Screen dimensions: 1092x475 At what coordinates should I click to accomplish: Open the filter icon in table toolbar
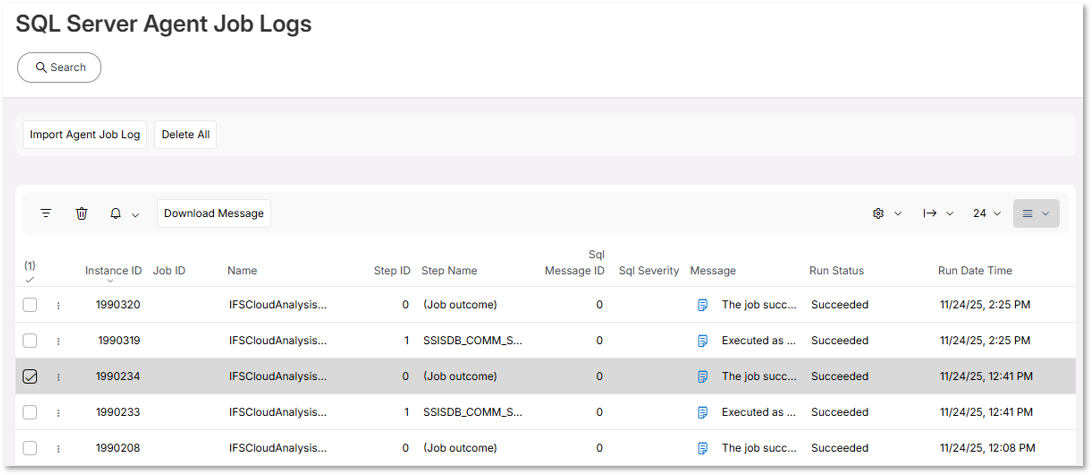click(46, 213)
